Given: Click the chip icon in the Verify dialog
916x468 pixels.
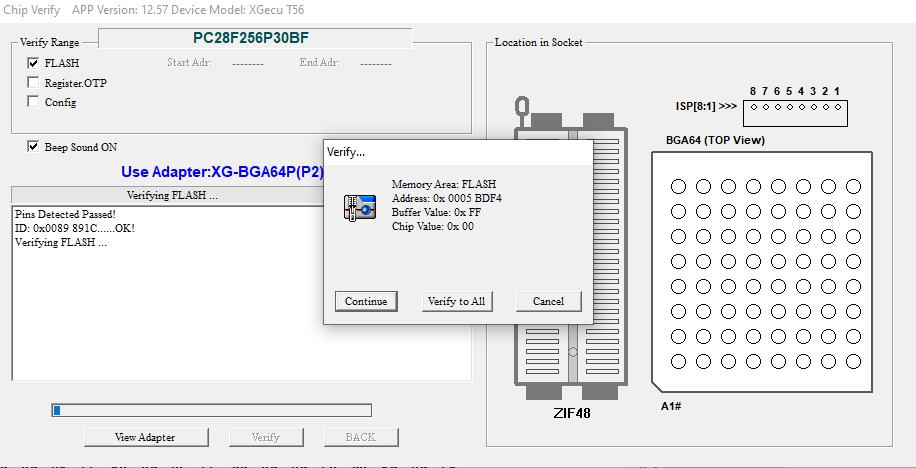Looking at the screenshot, I should tap(359, 207).
